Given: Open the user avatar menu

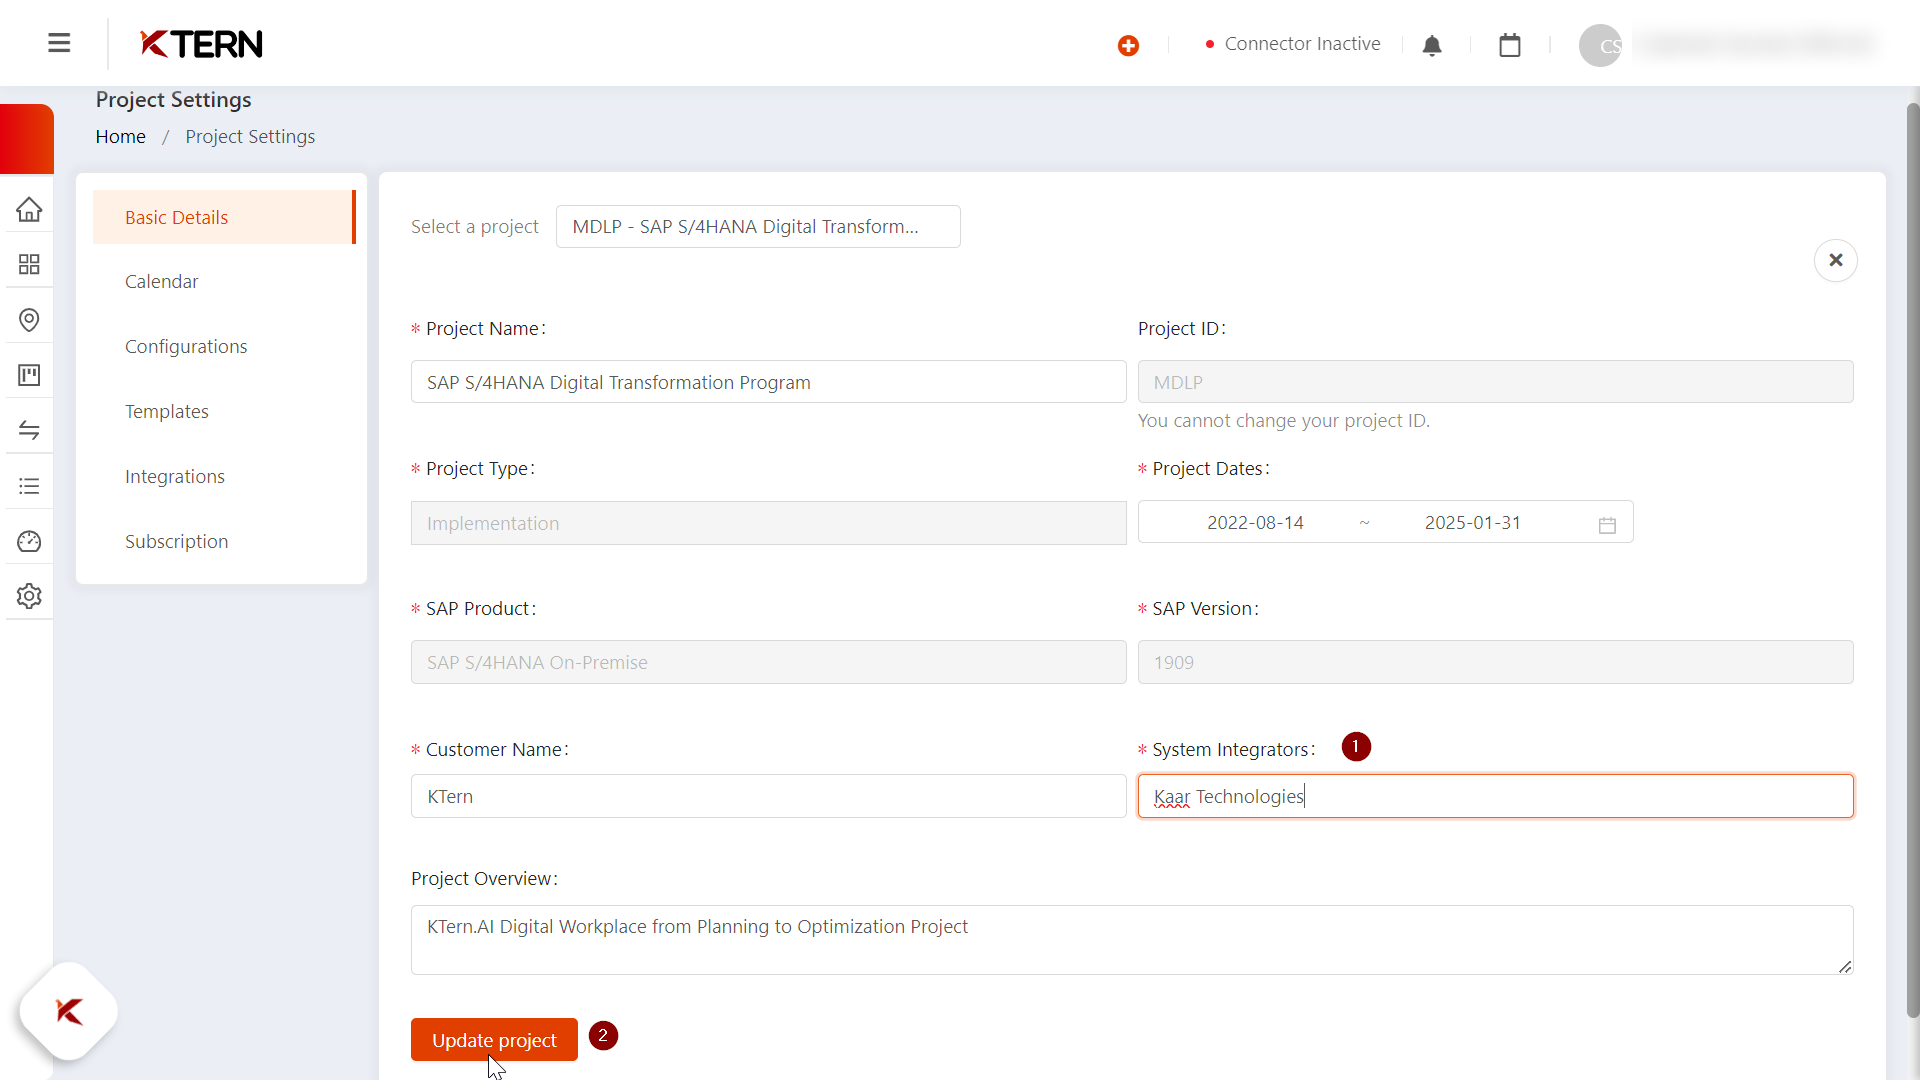Looking at the screenshot, I should tap(1600, 45).
